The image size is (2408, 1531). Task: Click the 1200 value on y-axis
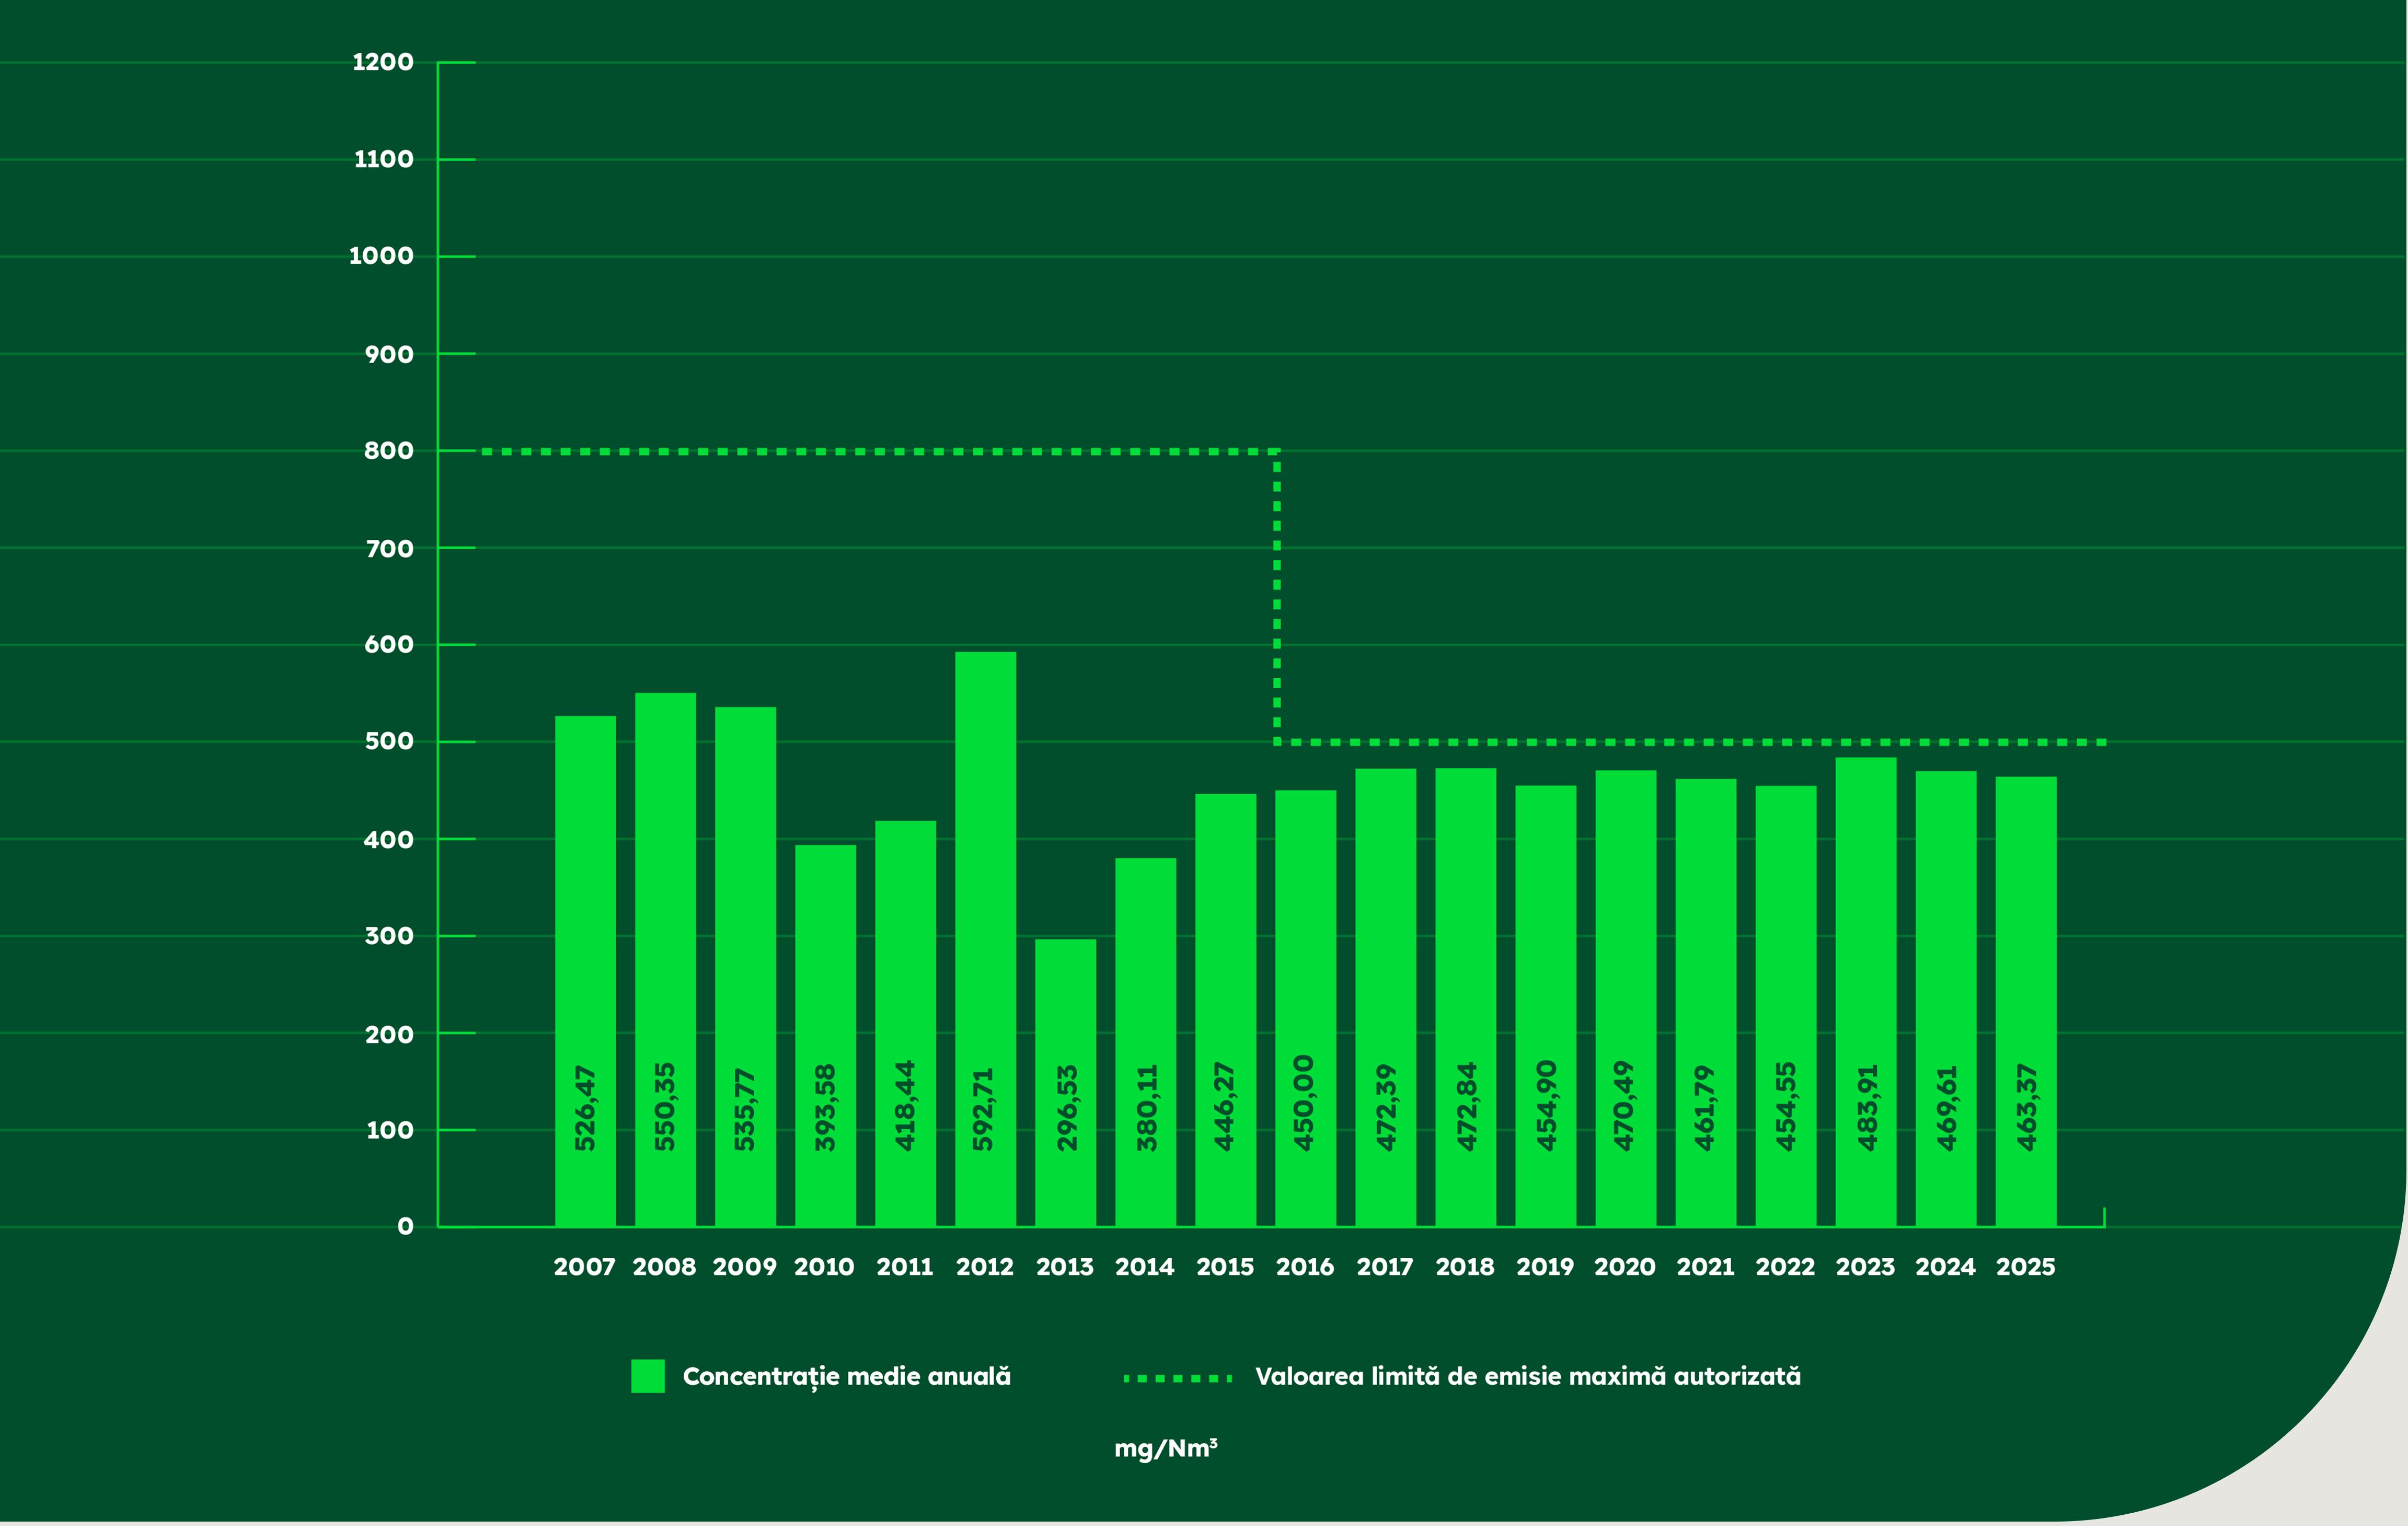pyautogui.click(x=383, y=62)
